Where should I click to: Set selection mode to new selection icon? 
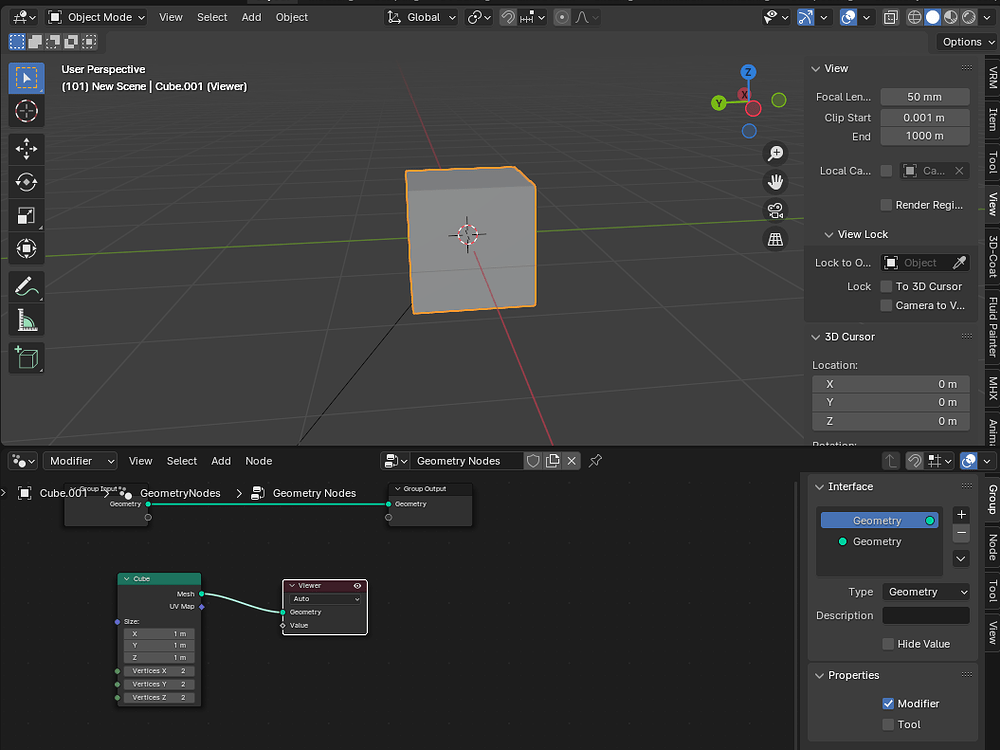[x=17, y=42]
